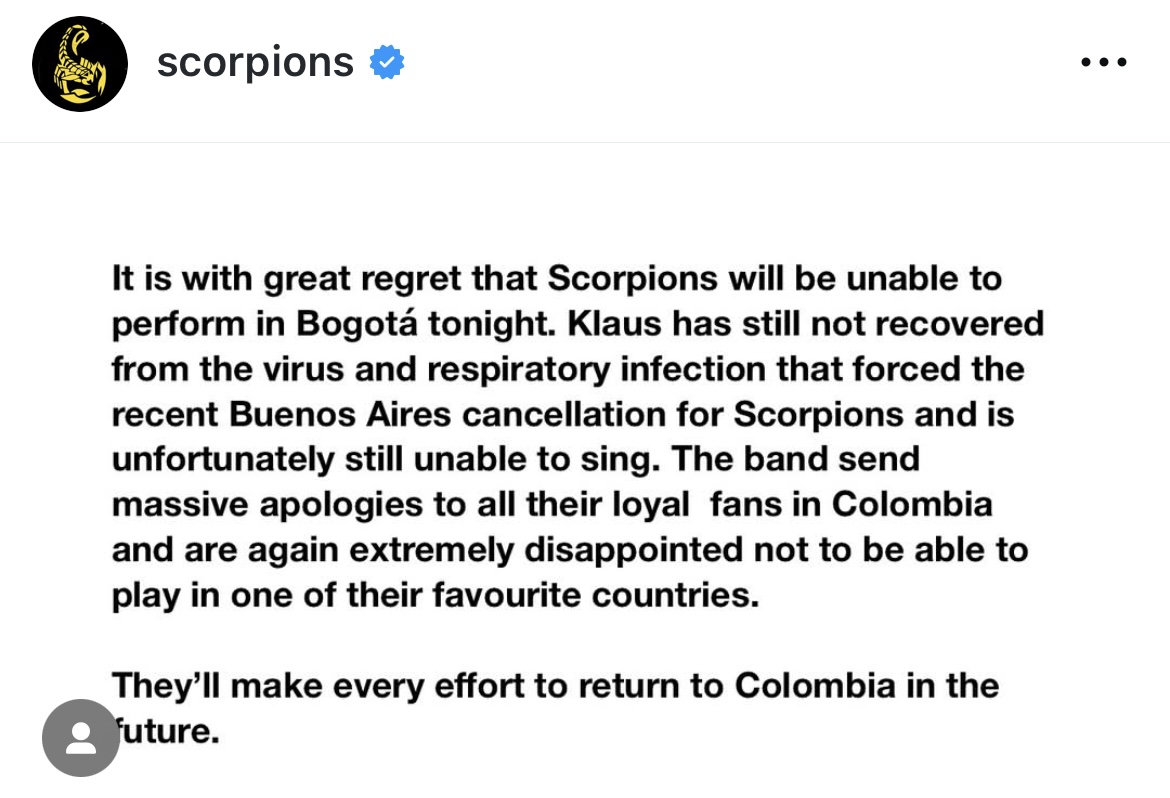
Task: Click the rightmost dot of the options menu
Action: (1121, 62)
